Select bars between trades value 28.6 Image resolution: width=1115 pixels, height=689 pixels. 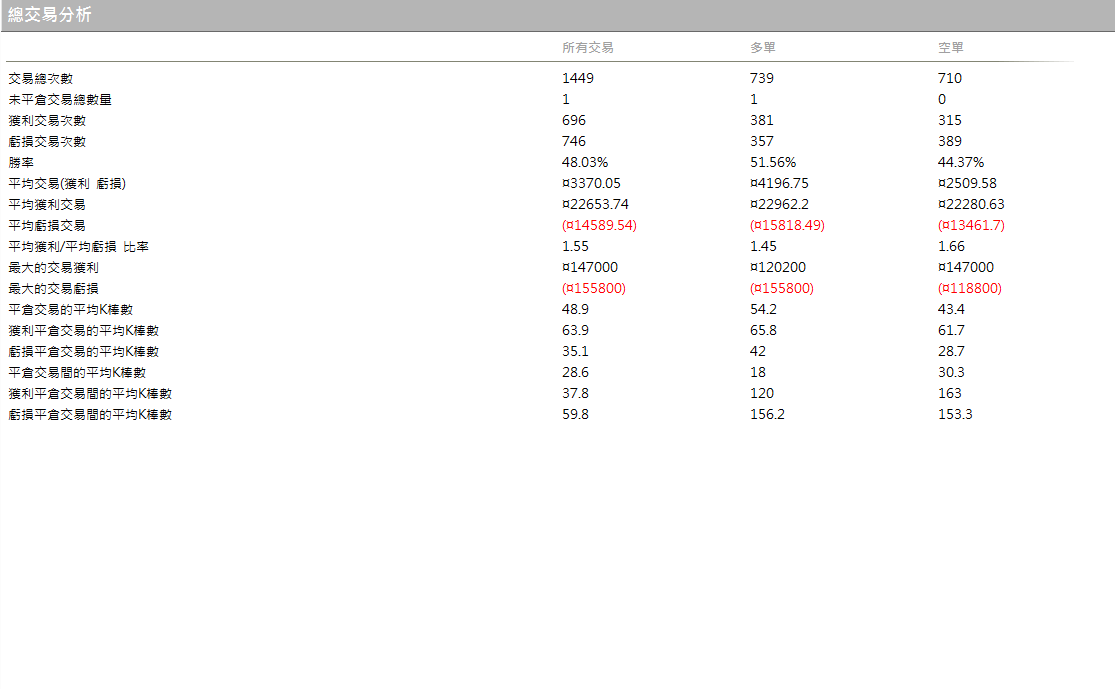coord(575,373)
